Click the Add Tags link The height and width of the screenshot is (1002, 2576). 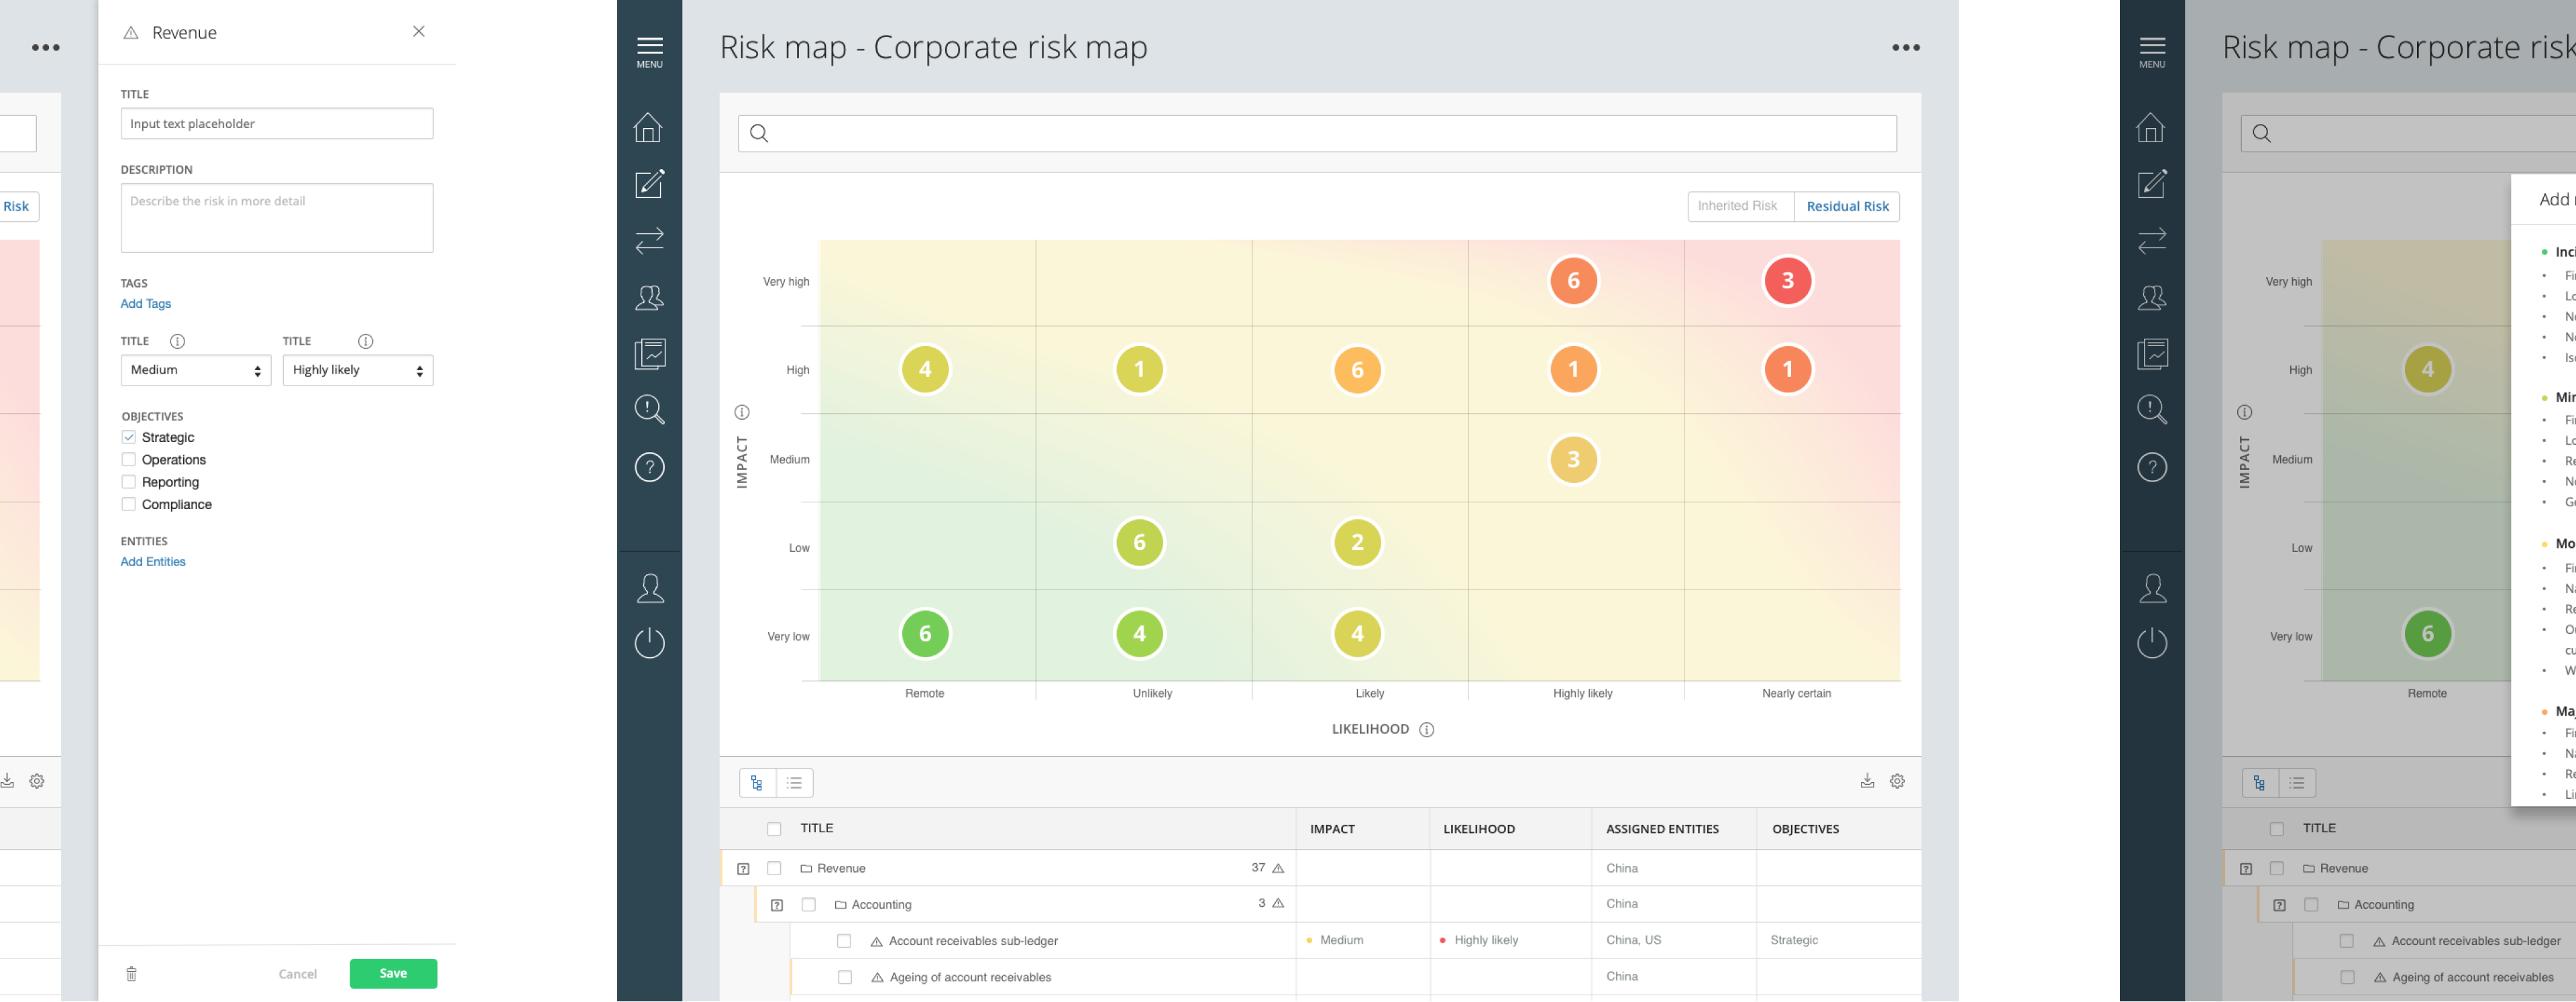coord(146,304)
